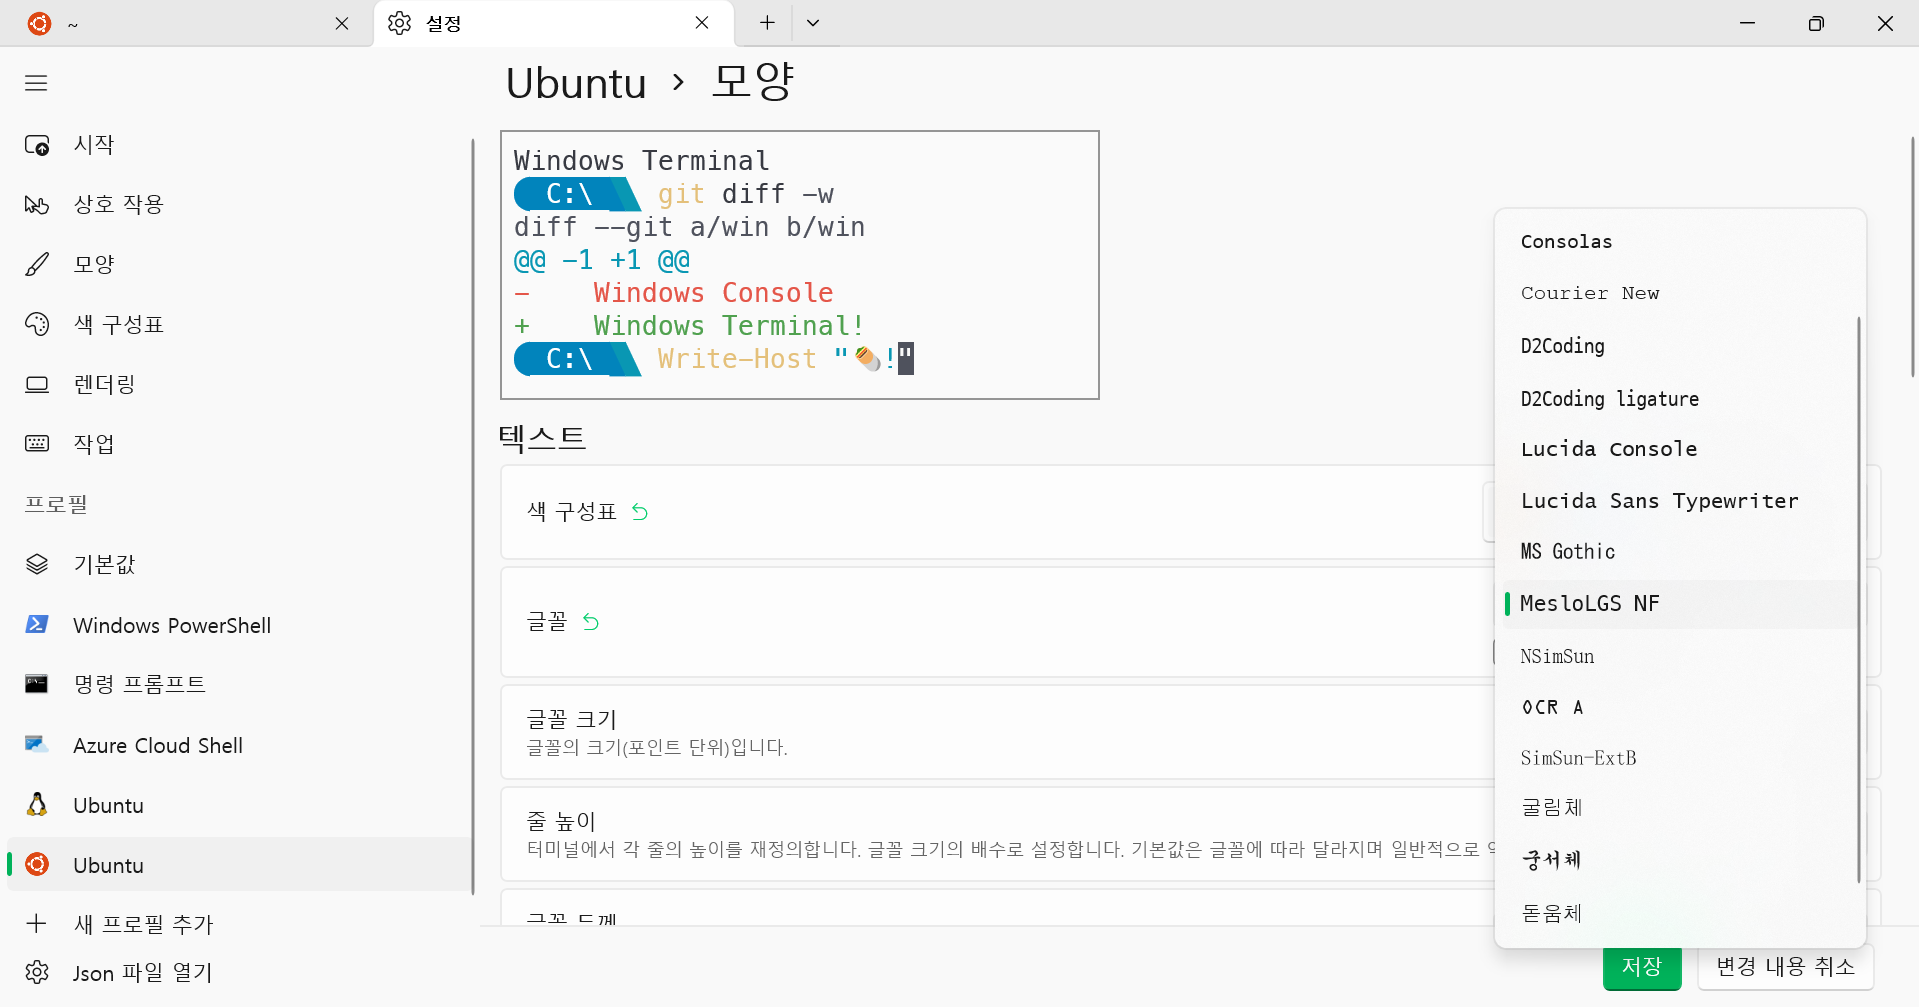The width and height of the screenshot is (1919, 1007).
Task: Select D2Coding font
Action: 1680,346
